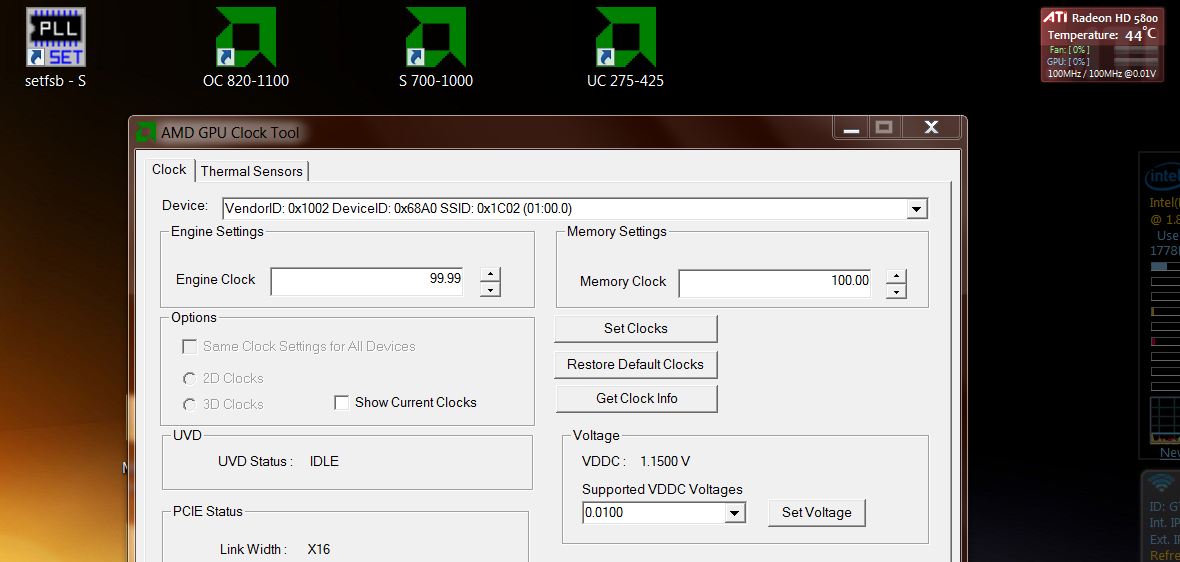This screenshot has width=1180, height=562.
Task: Click the Set Voltage button
Action: coord(817,512)
